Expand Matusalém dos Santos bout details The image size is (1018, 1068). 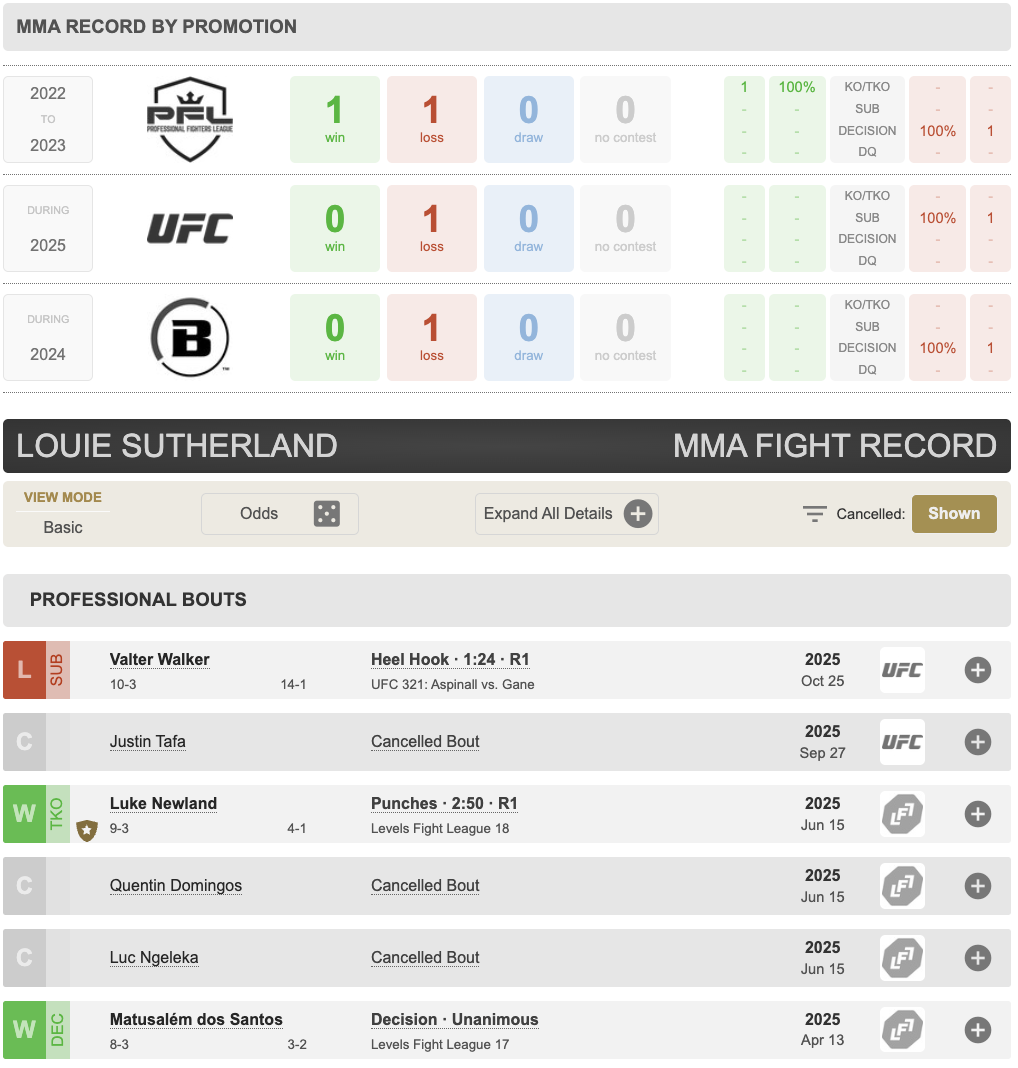point(978,1030)
